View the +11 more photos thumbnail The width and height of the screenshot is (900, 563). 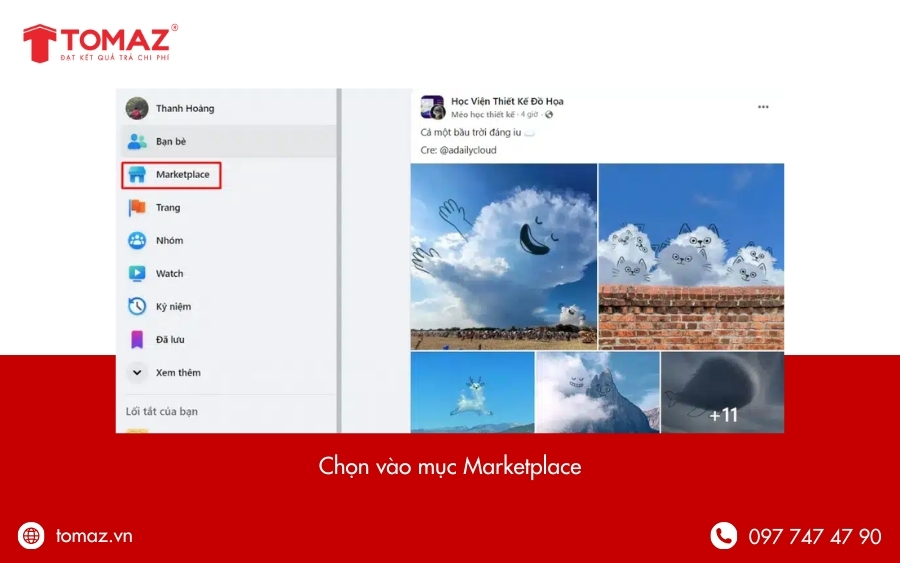tap(722, 393)
